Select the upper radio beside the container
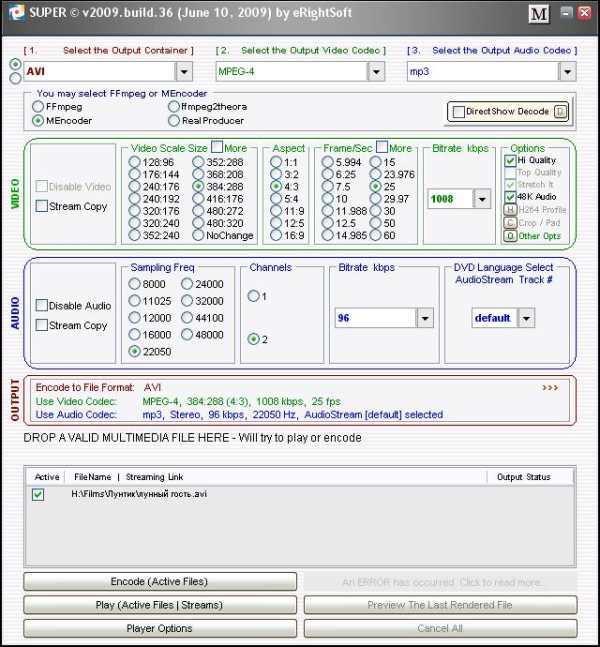Image resolution: width=600 pixels, height=647 pixels. click(x=15, y=64)
